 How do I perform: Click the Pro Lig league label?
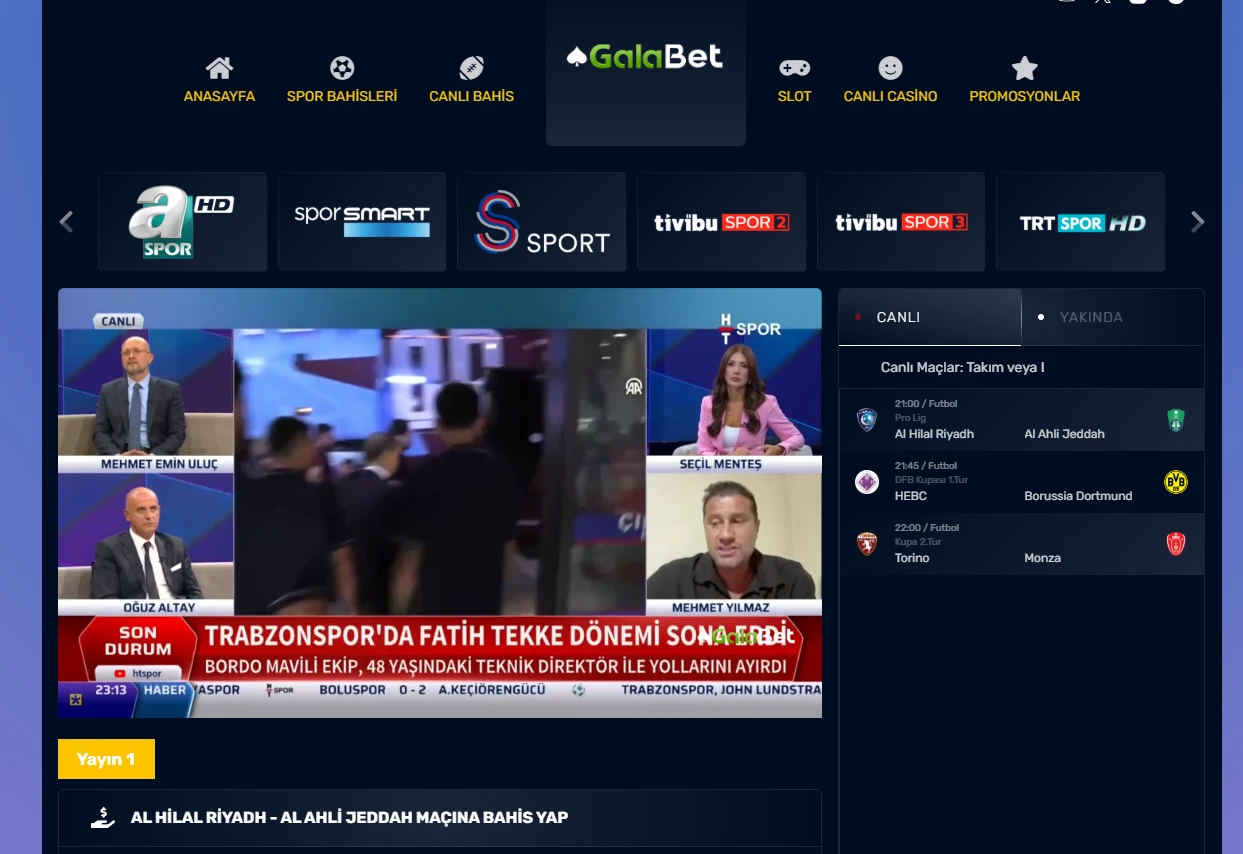pyautogui.click(x=910, y=418)
